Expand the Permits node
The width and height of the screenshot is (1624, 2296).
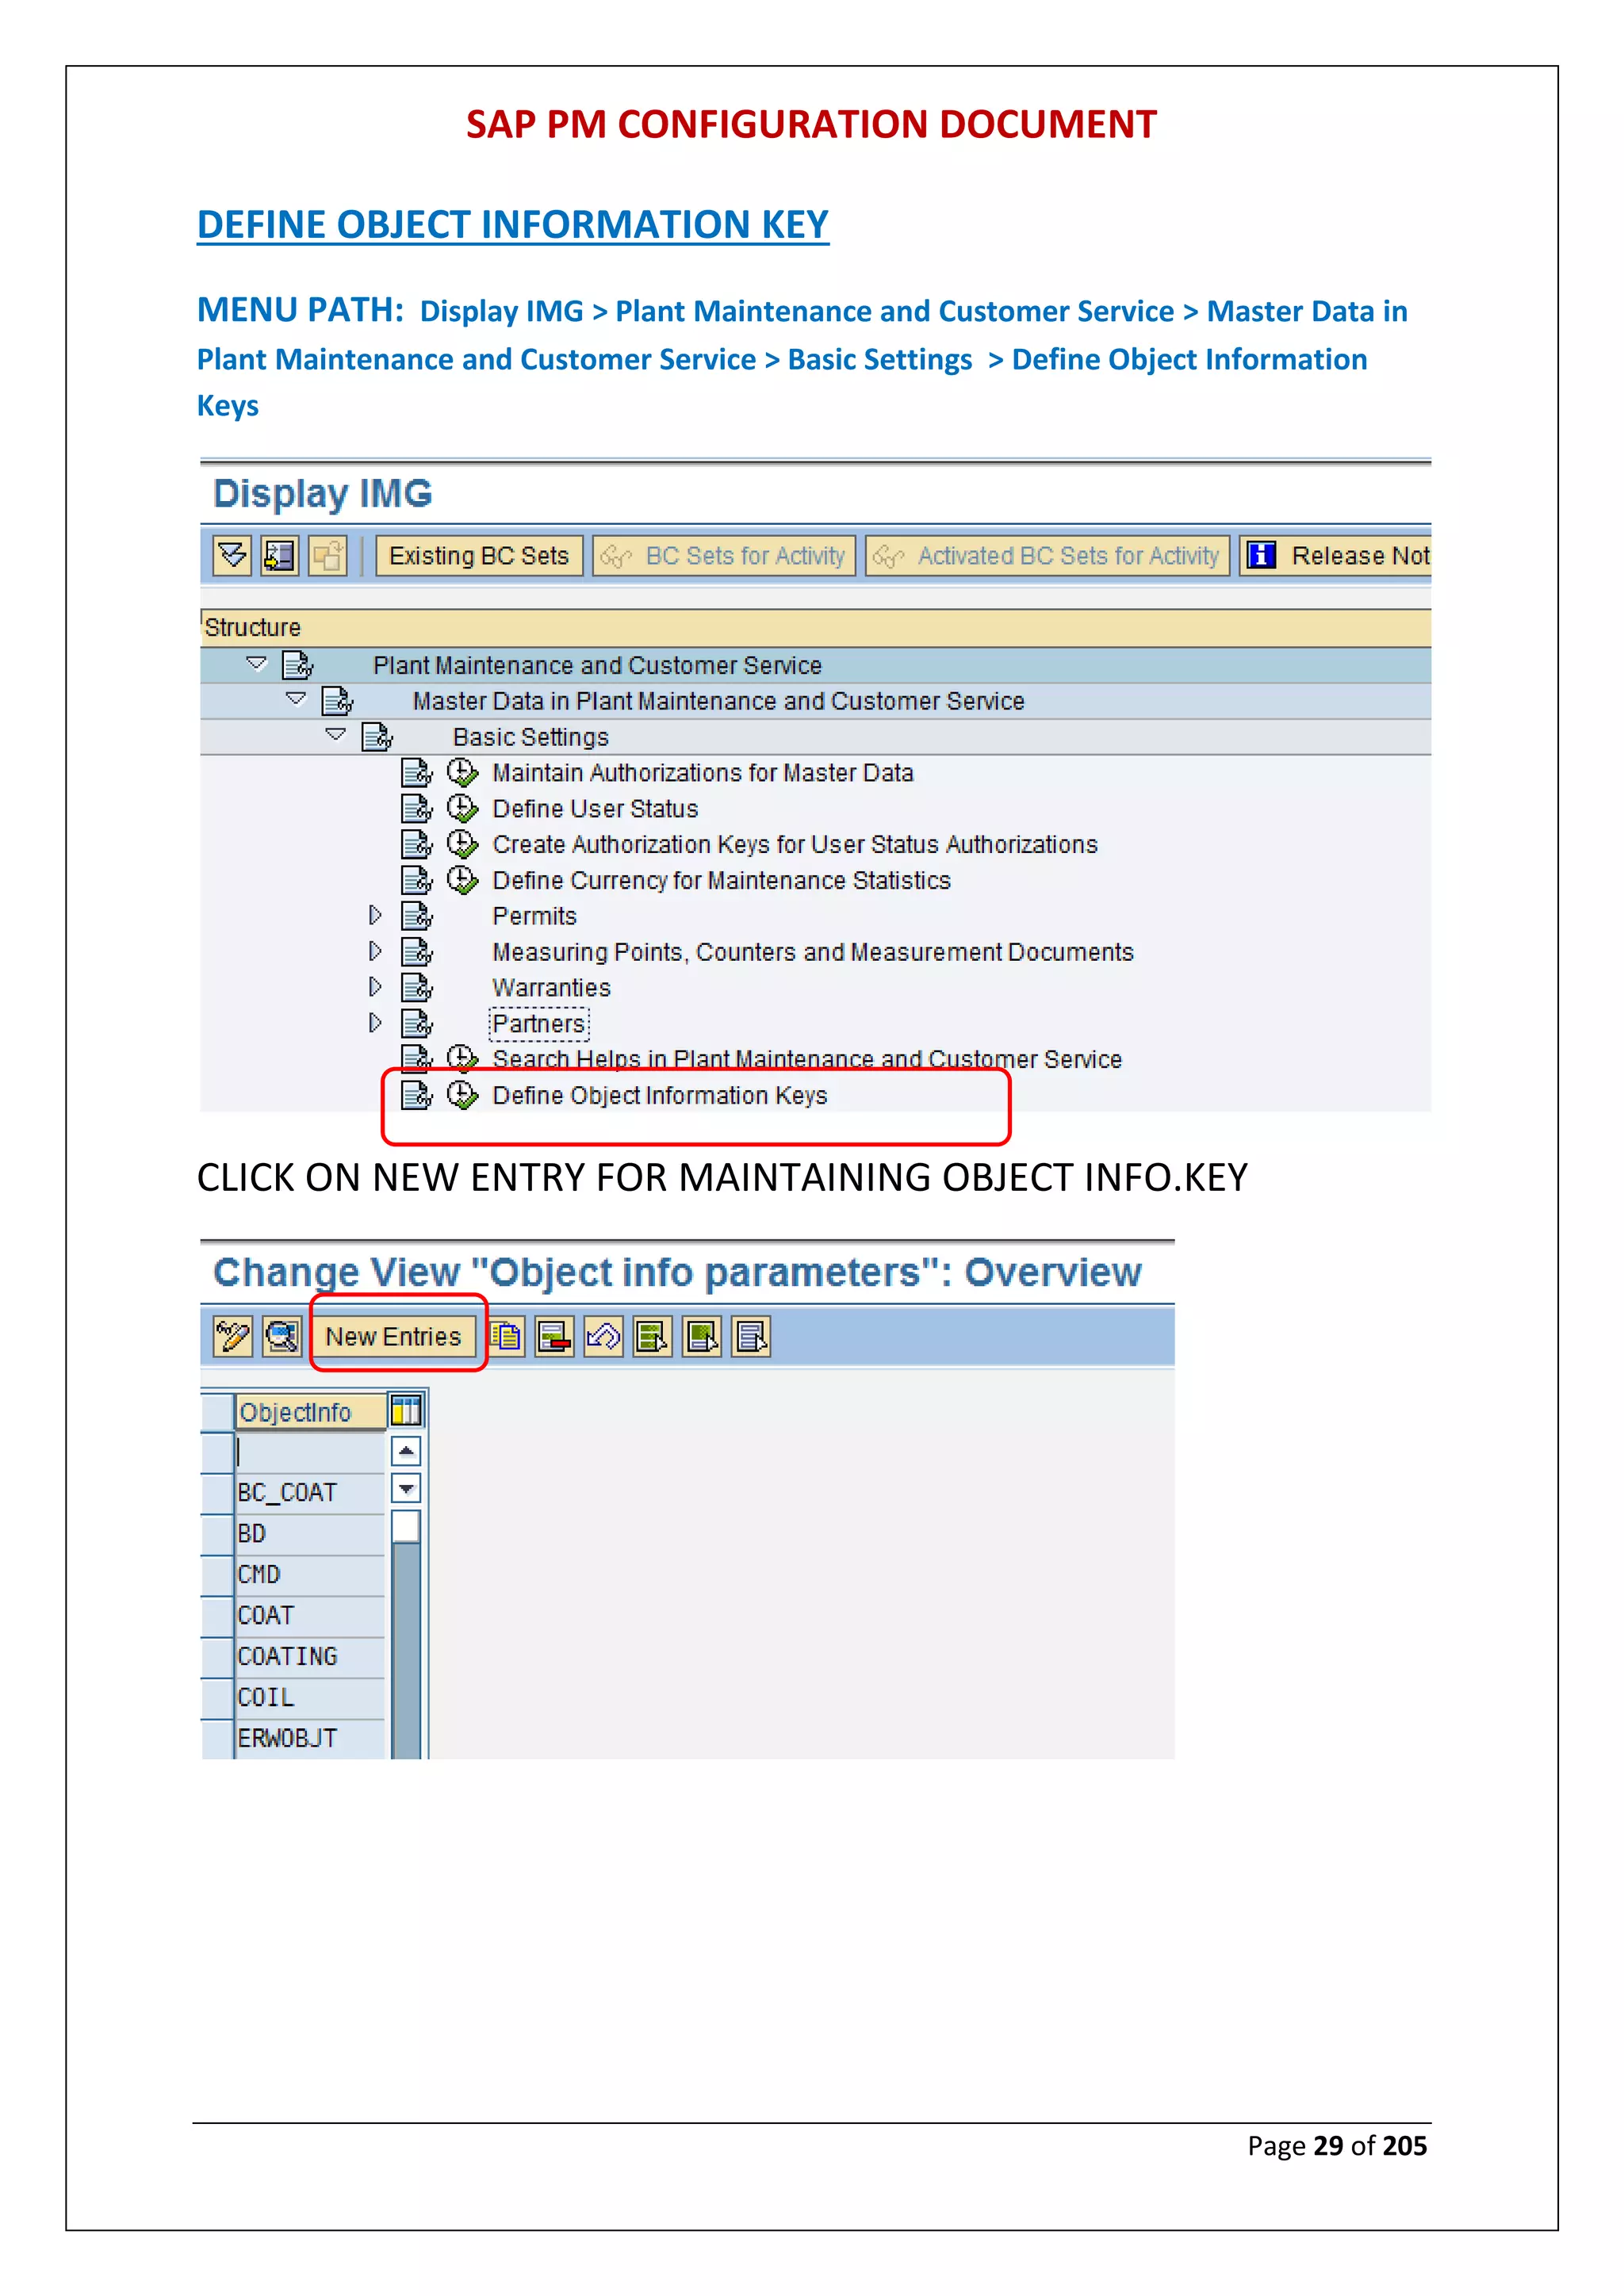point(375,915)
